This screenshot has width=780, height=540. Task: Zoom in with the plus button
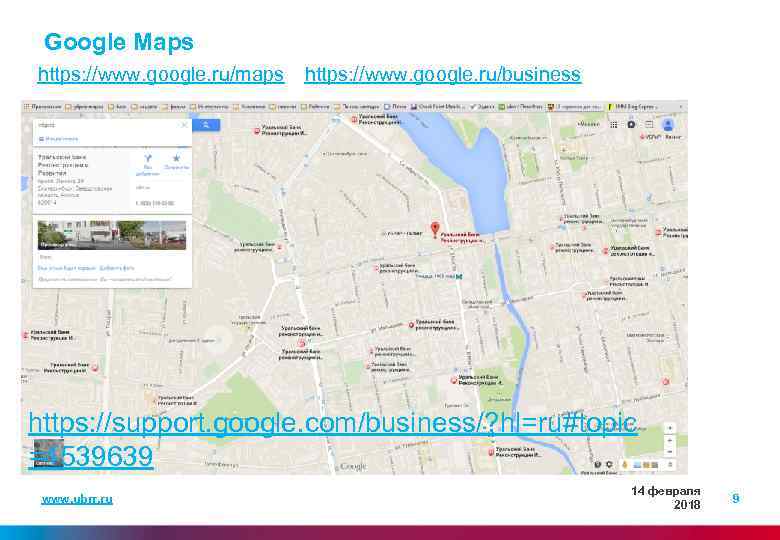[x=670, y=440]
